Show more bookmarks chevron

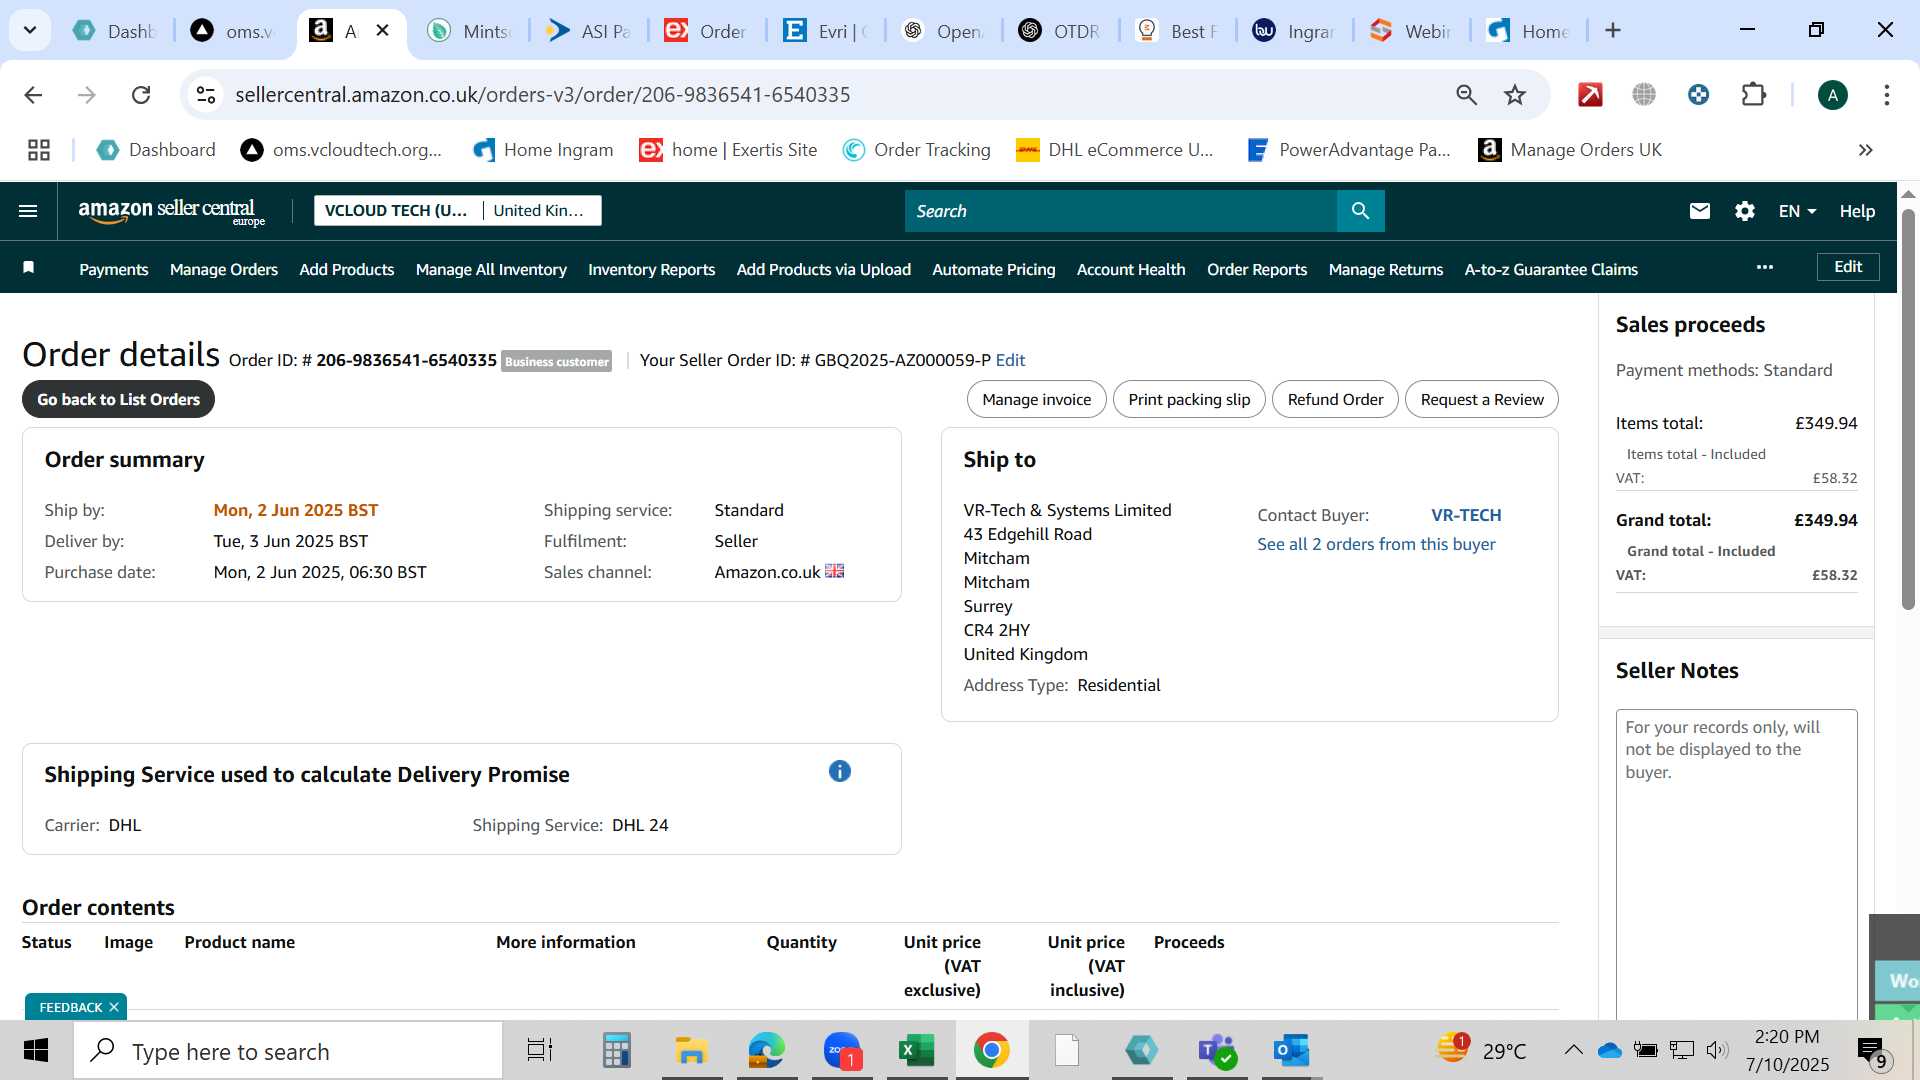click(1865, 150)
